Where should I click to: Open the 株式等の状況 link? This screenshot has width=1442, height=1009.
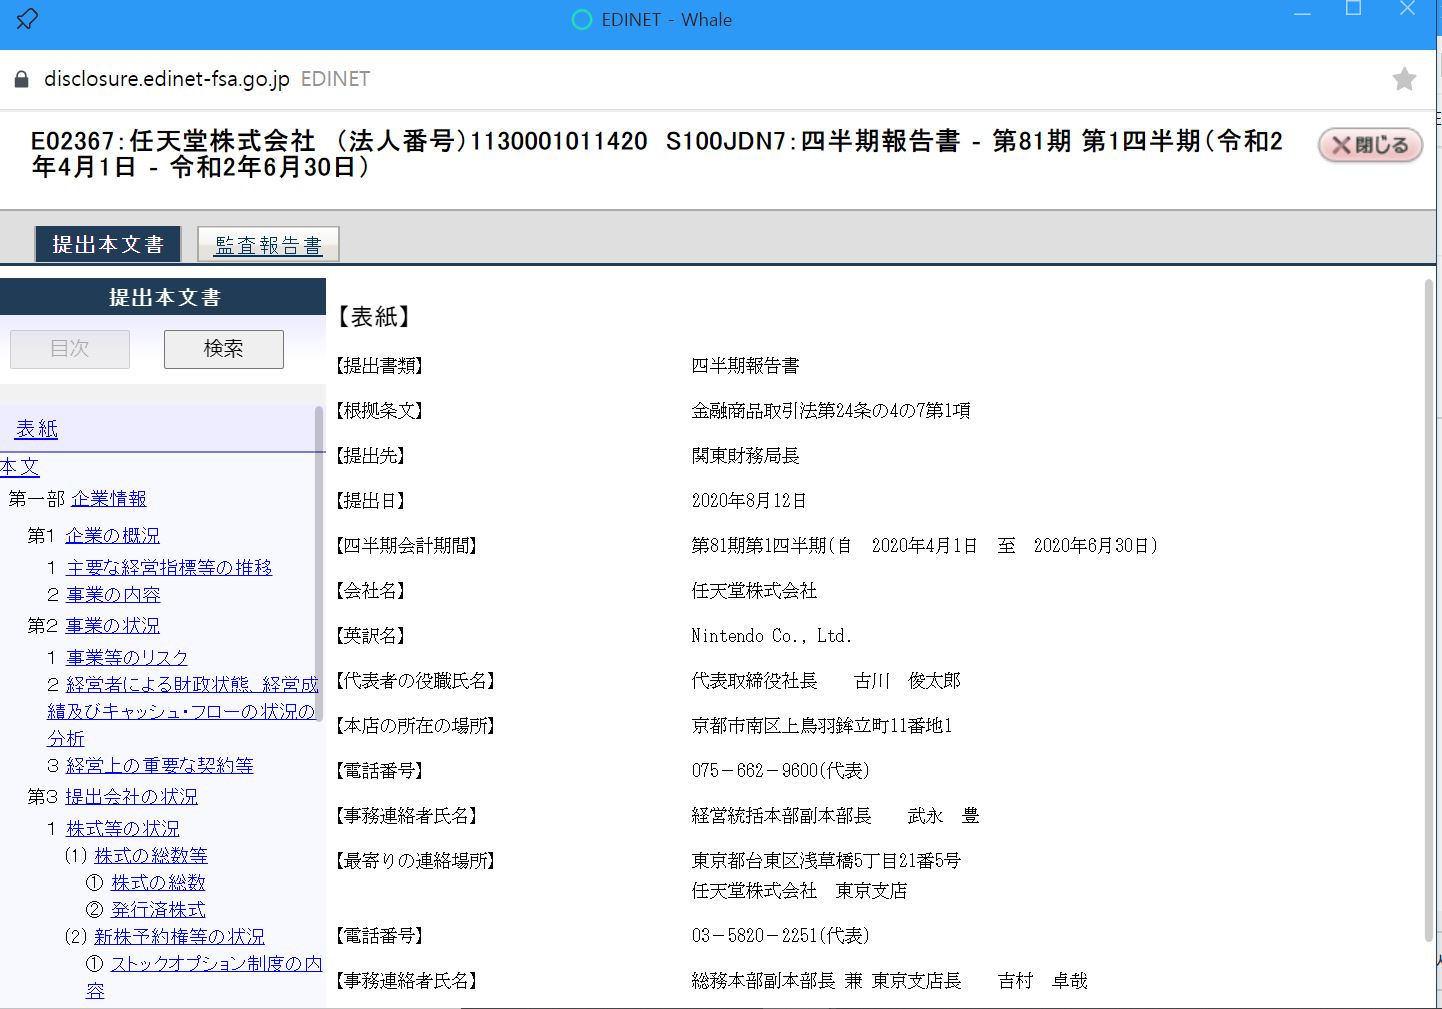(x=123, y=828)
